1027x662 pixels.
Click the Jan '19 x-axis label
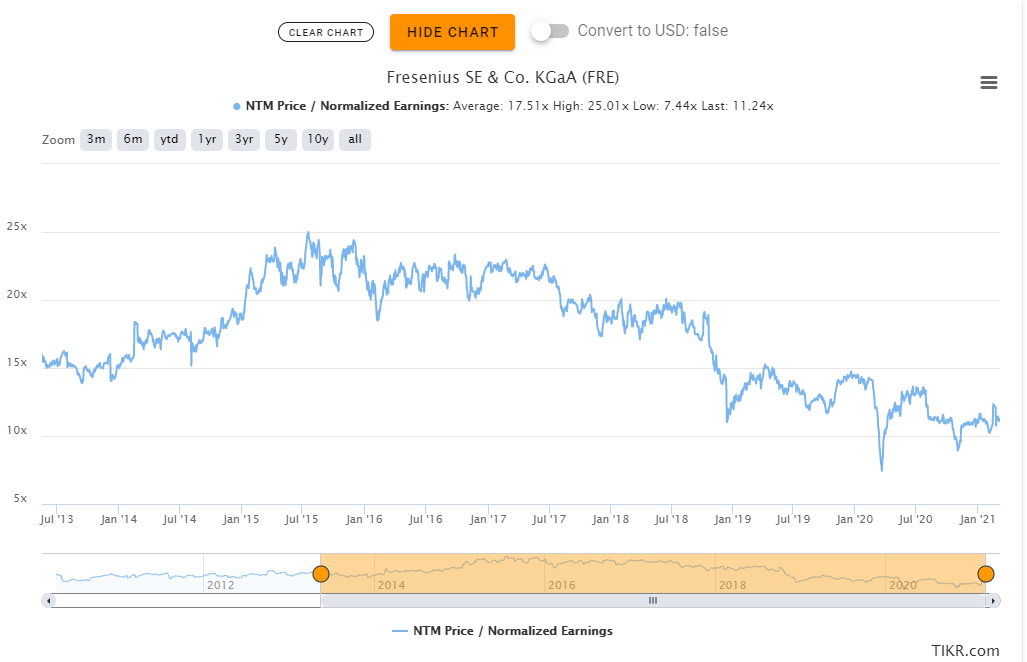point(733,519)
